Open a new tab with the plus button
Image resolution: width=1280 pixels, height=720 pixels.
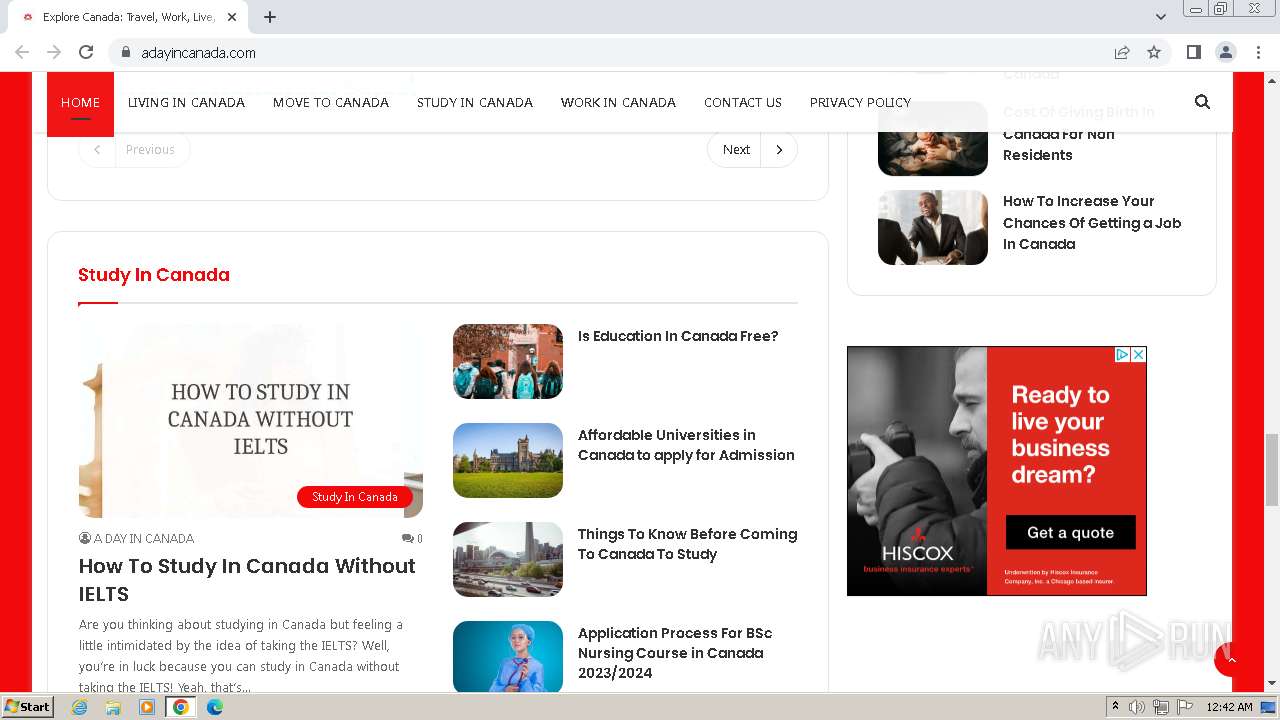point(270,17)
